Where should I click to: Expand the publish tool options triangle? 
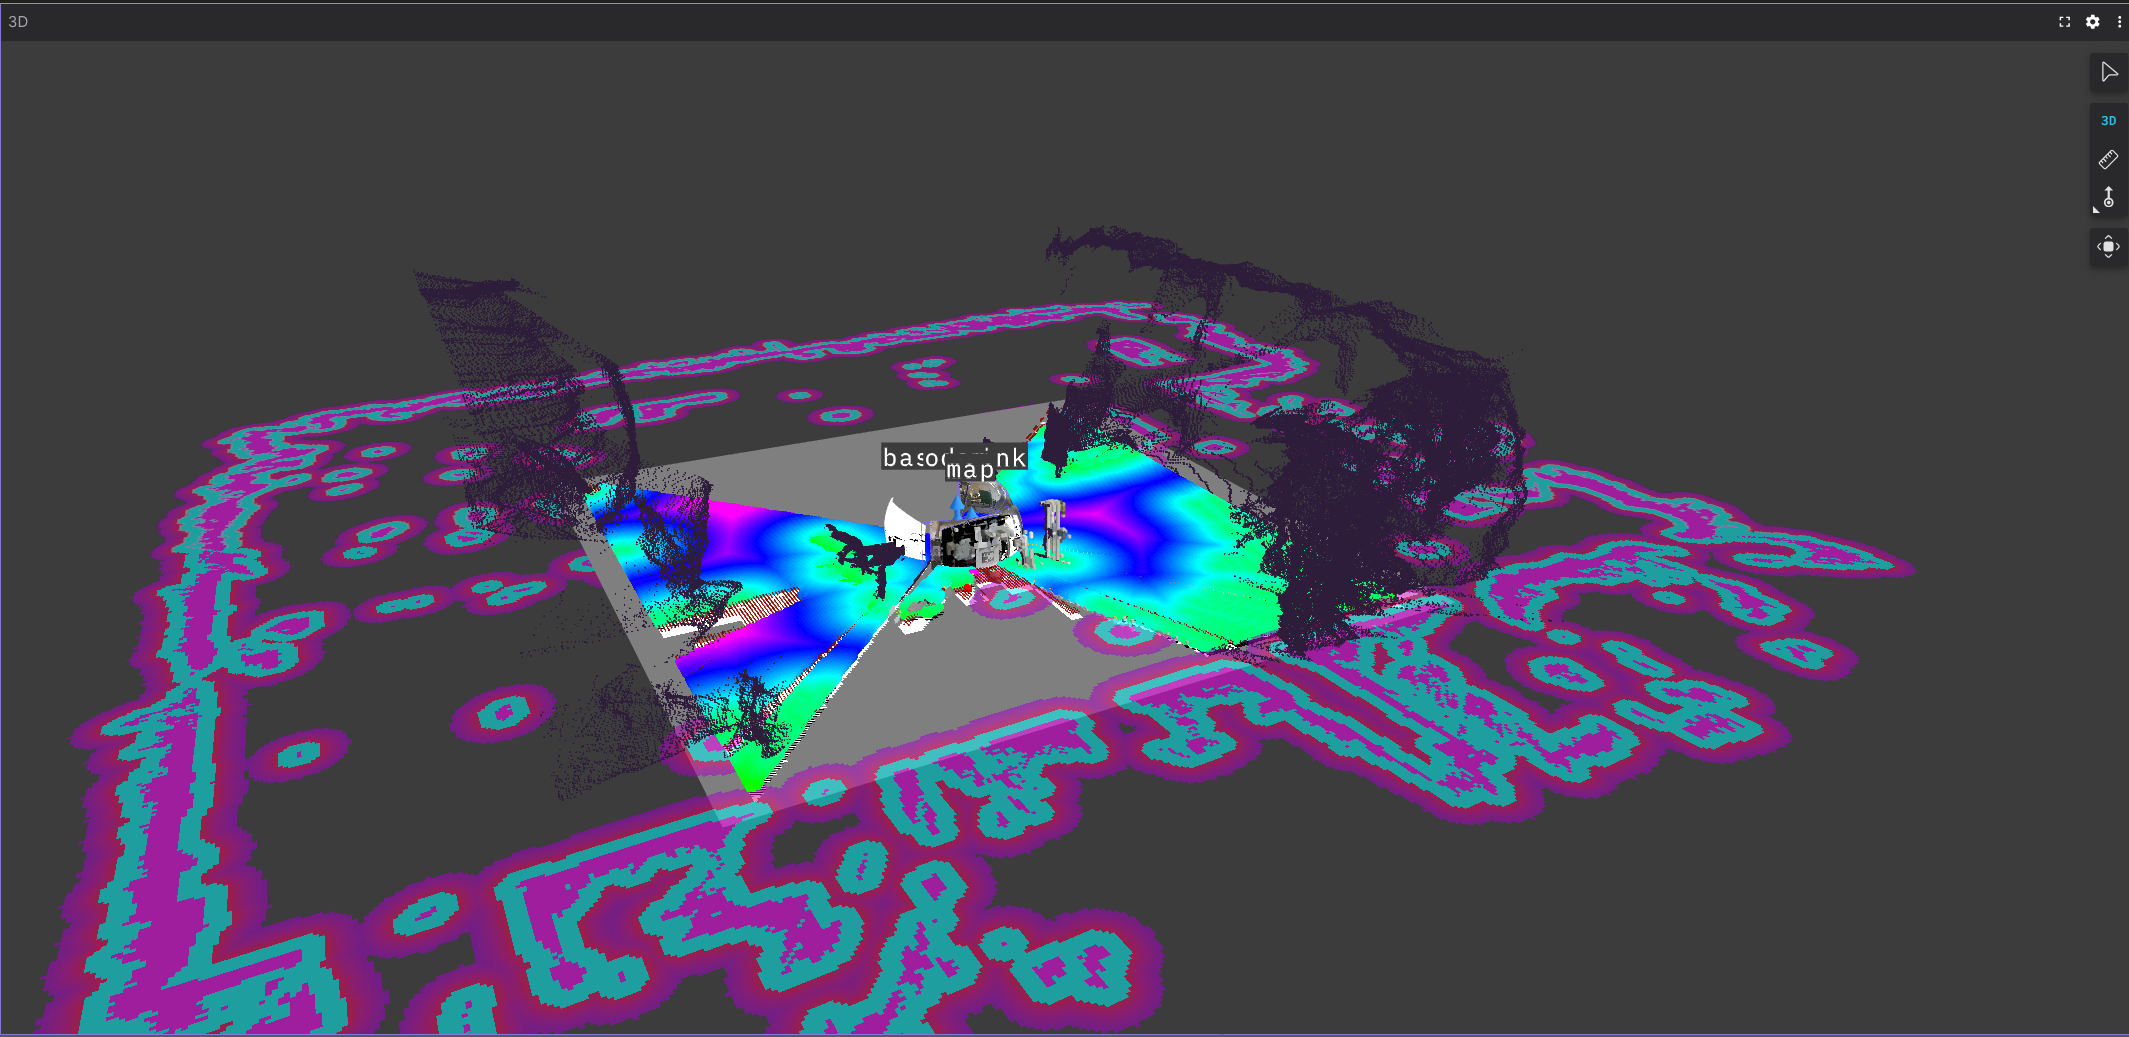coord(2094,210)
